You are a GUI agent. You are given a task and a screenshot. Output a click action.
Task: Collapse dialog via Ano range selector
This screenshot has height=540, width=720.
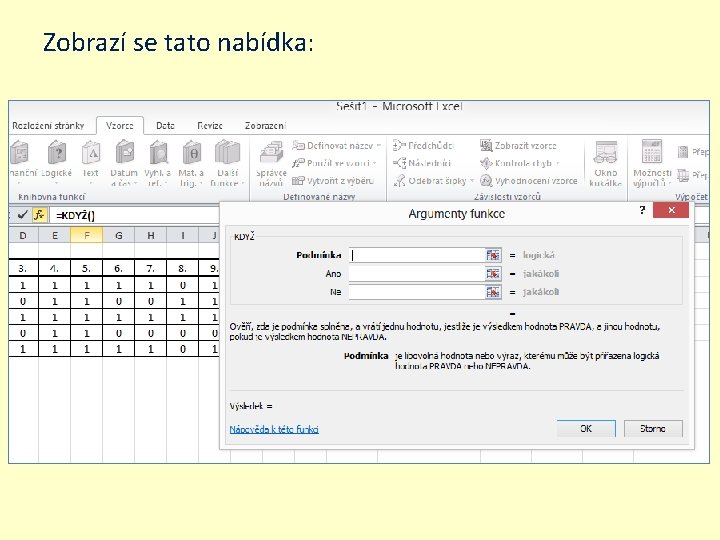click(493, 274)
